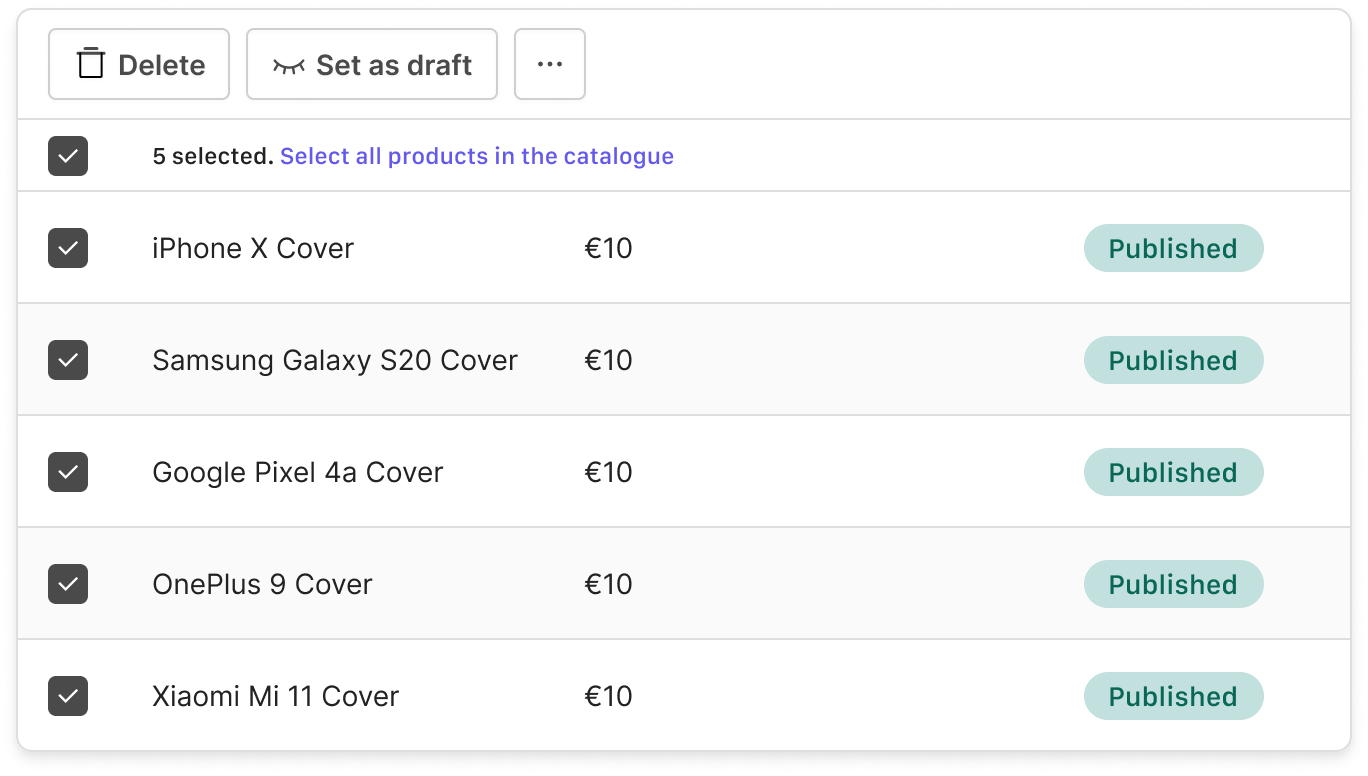This screenshot has width=1368, height=776.
Task: Click the Delete button with trash icon
Action: 139,65
